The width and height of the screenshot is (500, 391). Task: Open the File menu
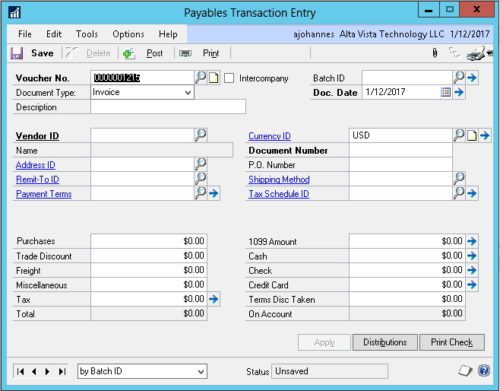point(25,34)
